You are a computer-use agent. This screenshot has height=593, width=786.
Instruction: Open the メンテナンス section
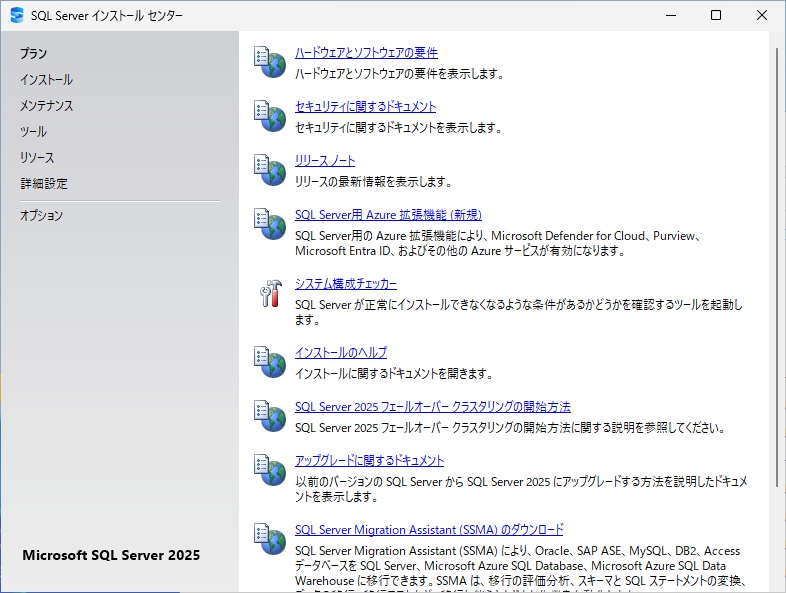47,106
